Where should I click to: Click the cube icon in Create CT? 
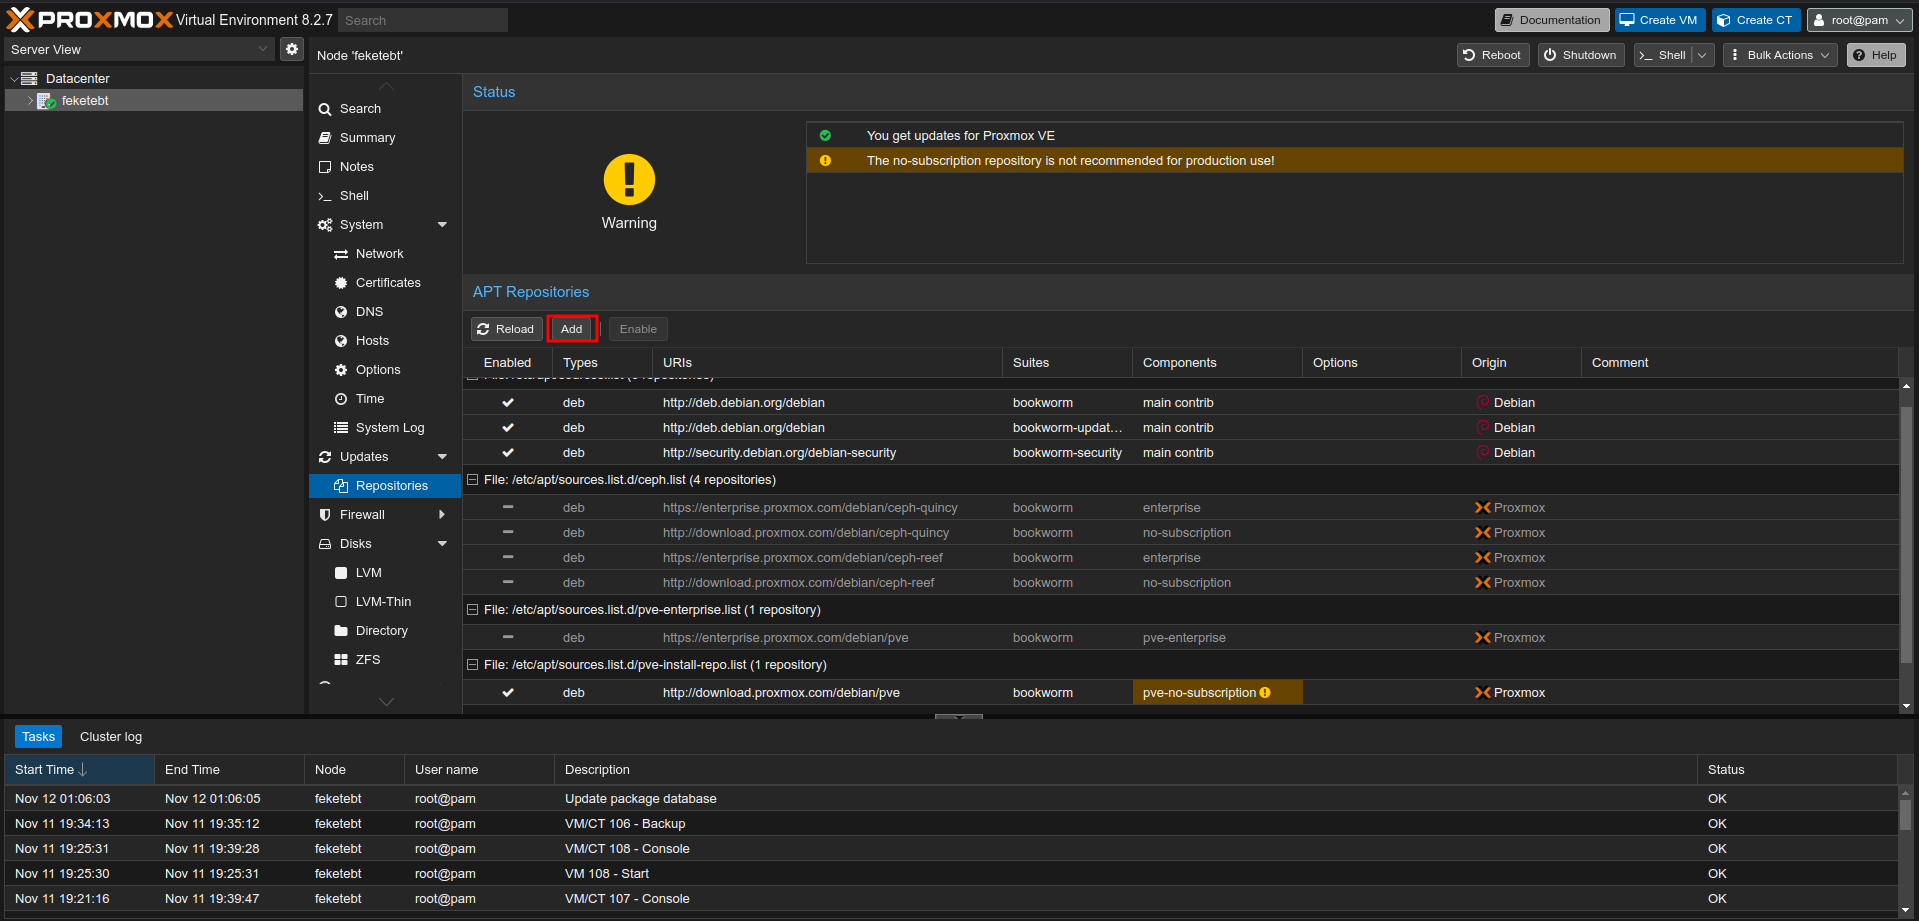[1723, 20]
